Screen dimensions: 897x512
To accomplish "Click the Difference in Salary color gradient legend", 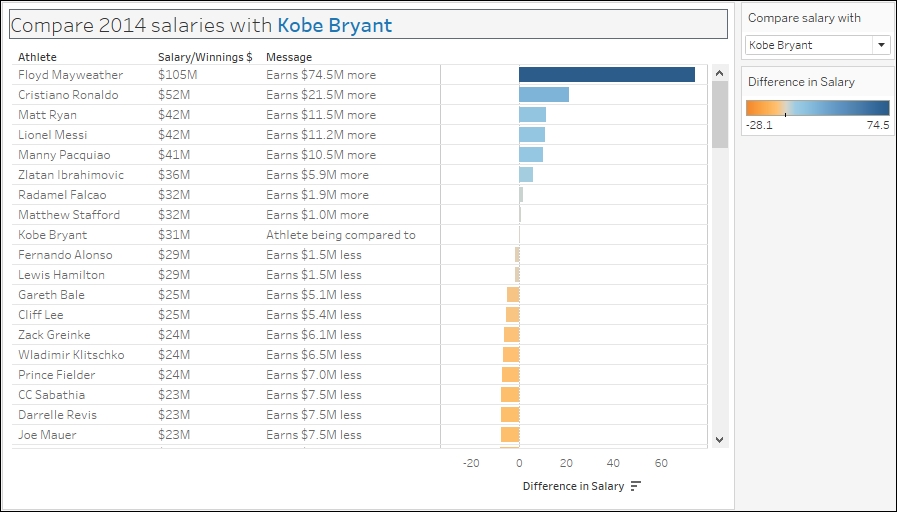I will click(817, 108).
